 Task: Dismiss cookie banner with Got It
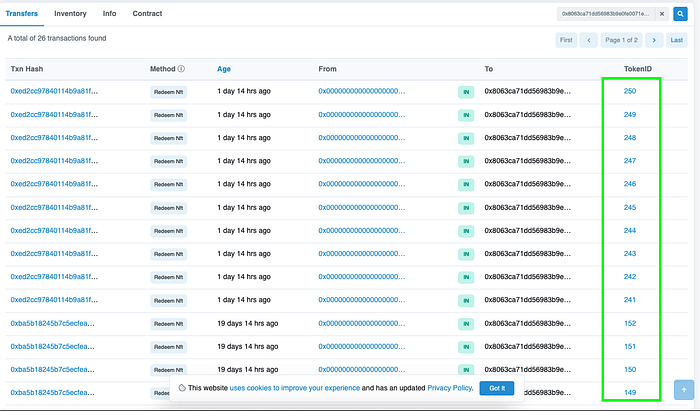click(497, 388)
